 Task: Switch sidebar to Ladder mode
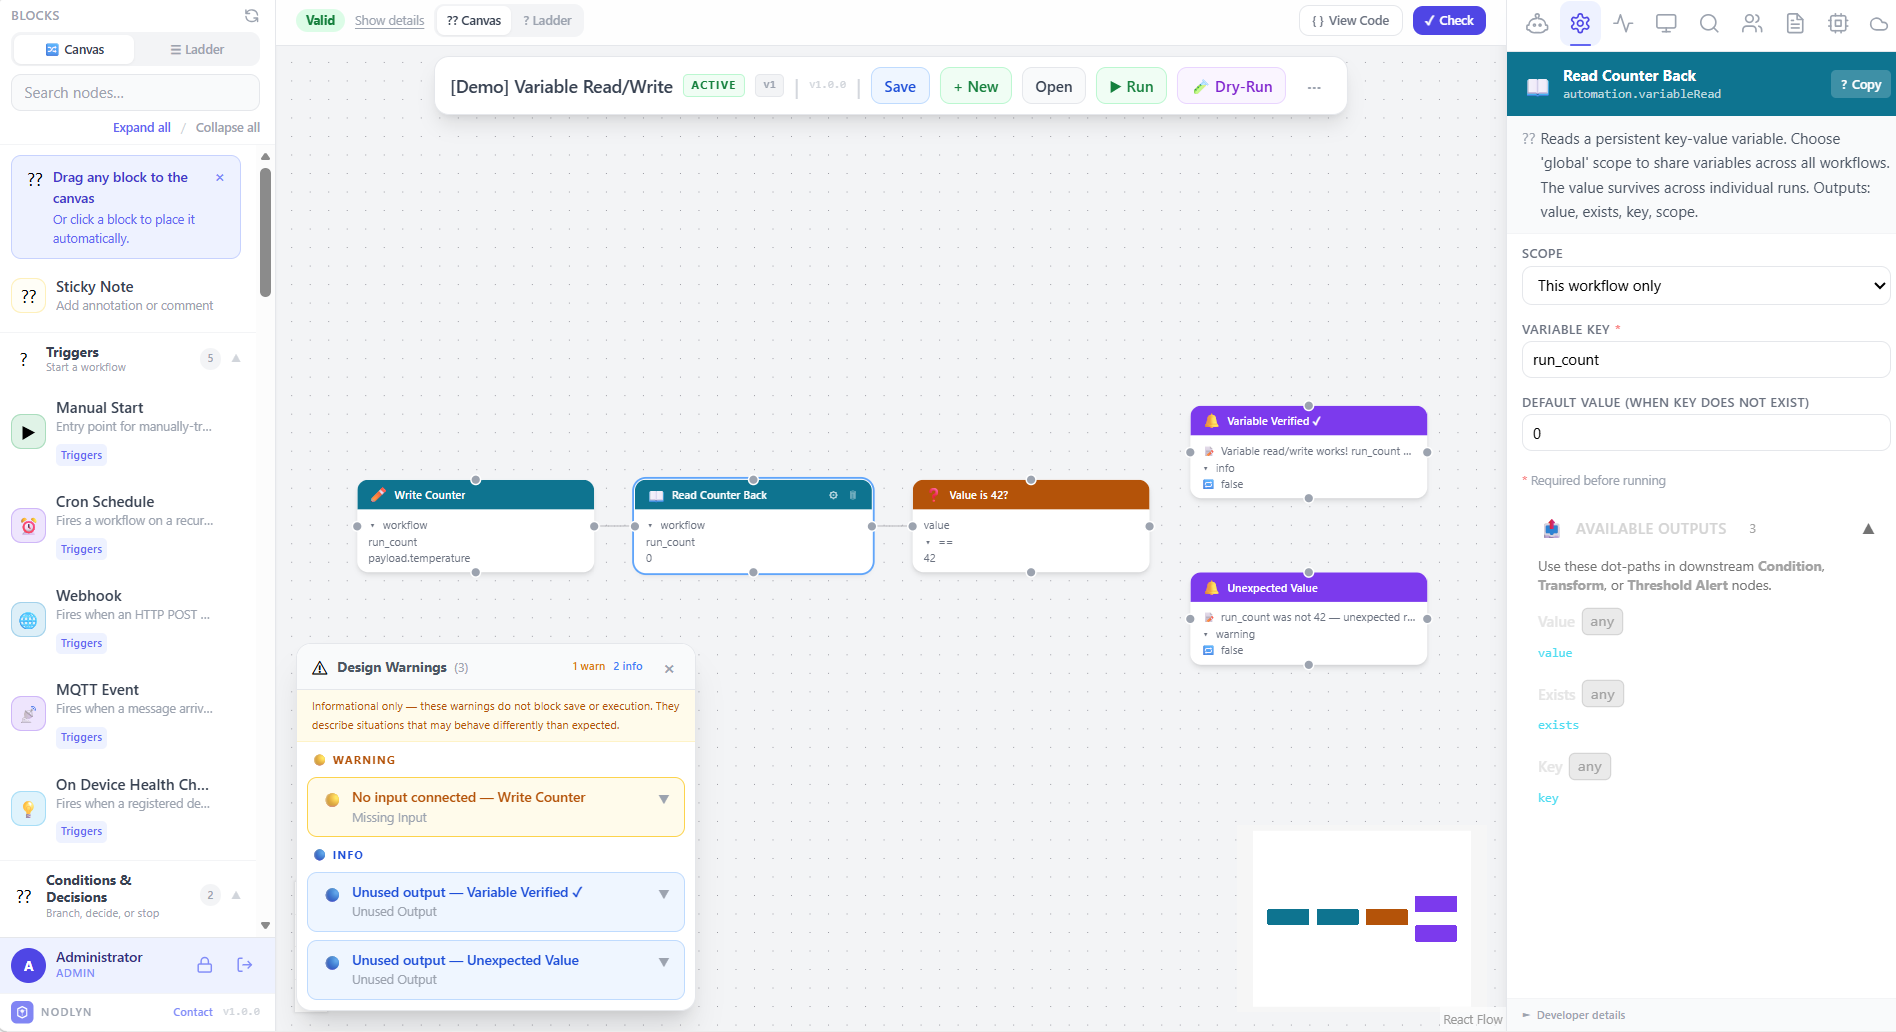pos(197,49)
